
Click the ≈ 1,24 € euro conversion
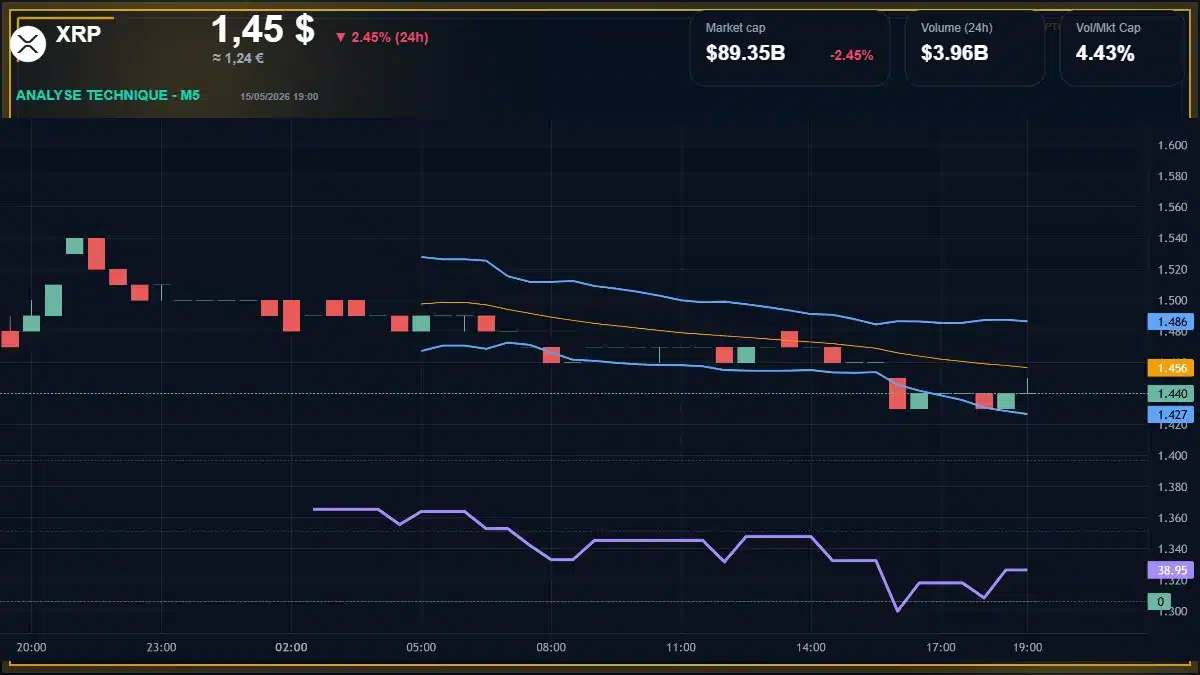pos(238,58)
